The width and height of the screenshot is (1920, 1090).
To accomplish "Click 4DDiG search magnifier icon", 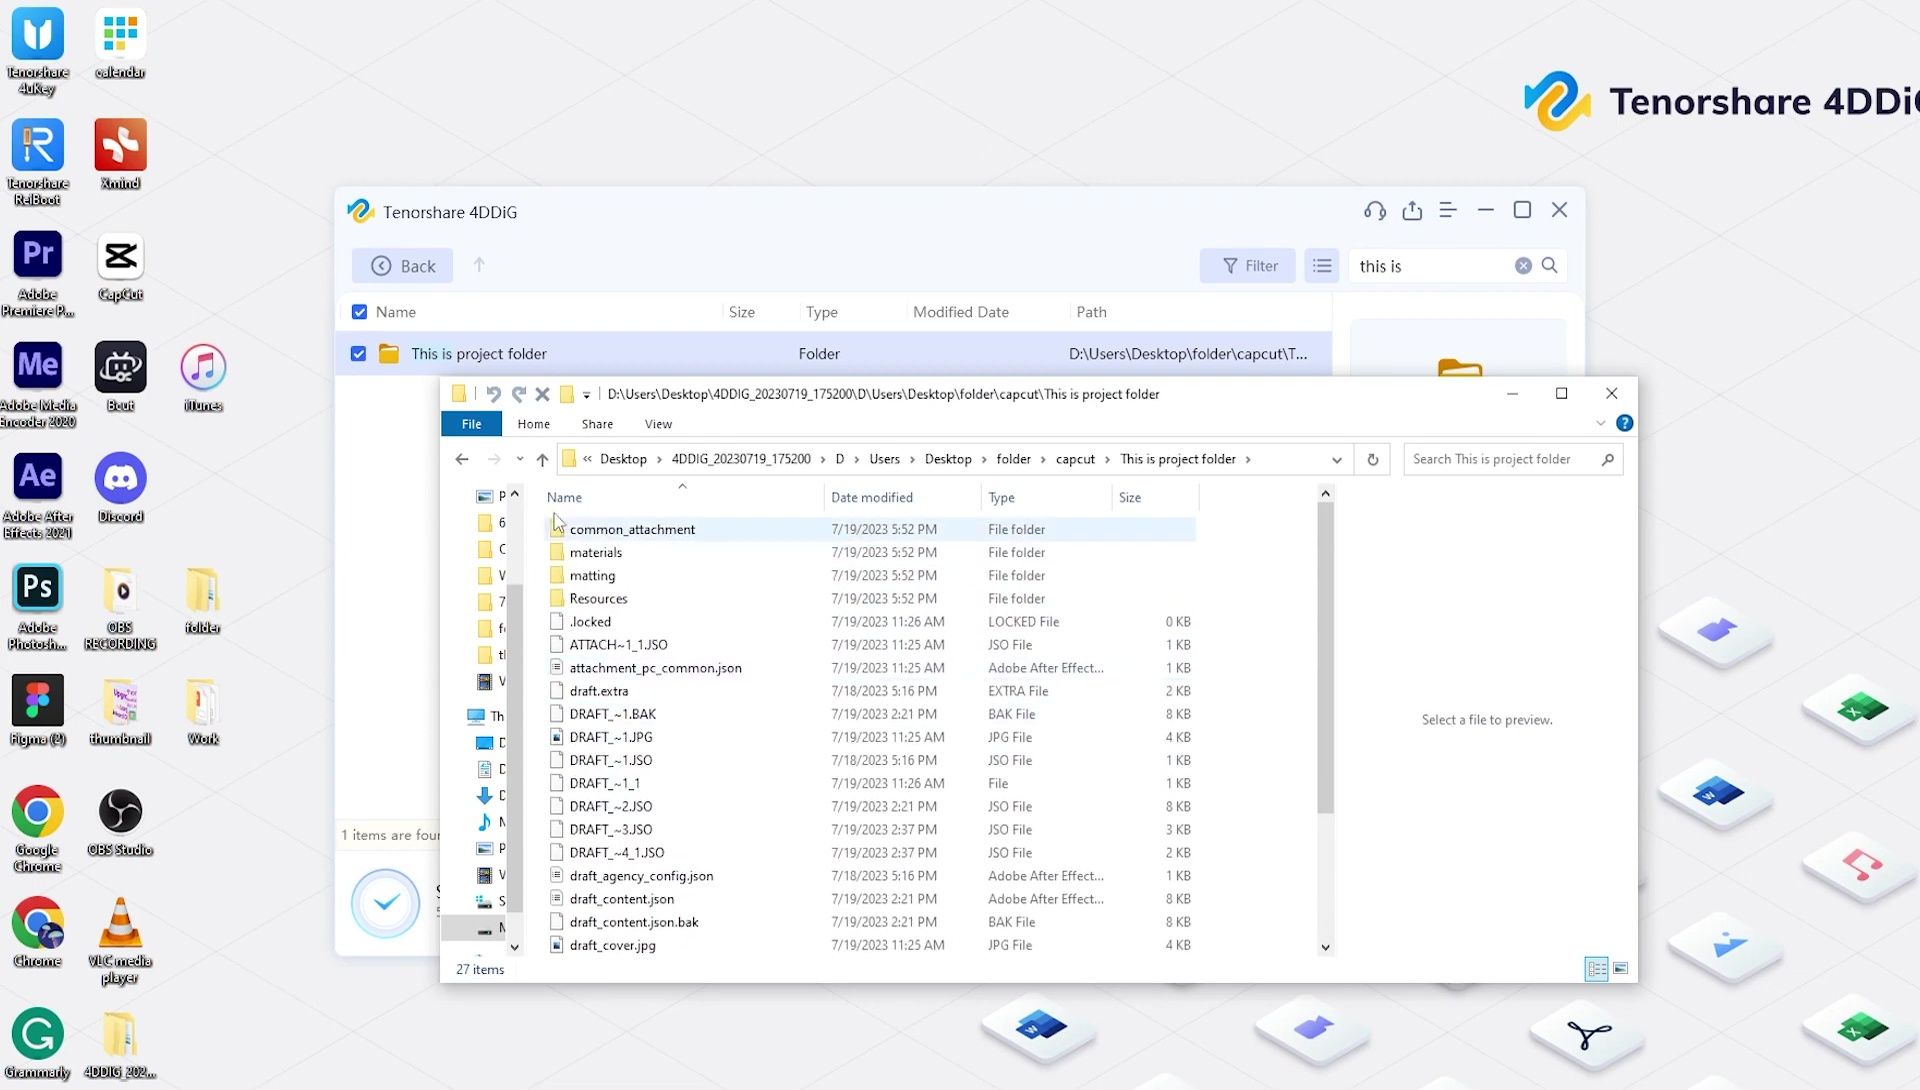I will [x=1550, y=265].
